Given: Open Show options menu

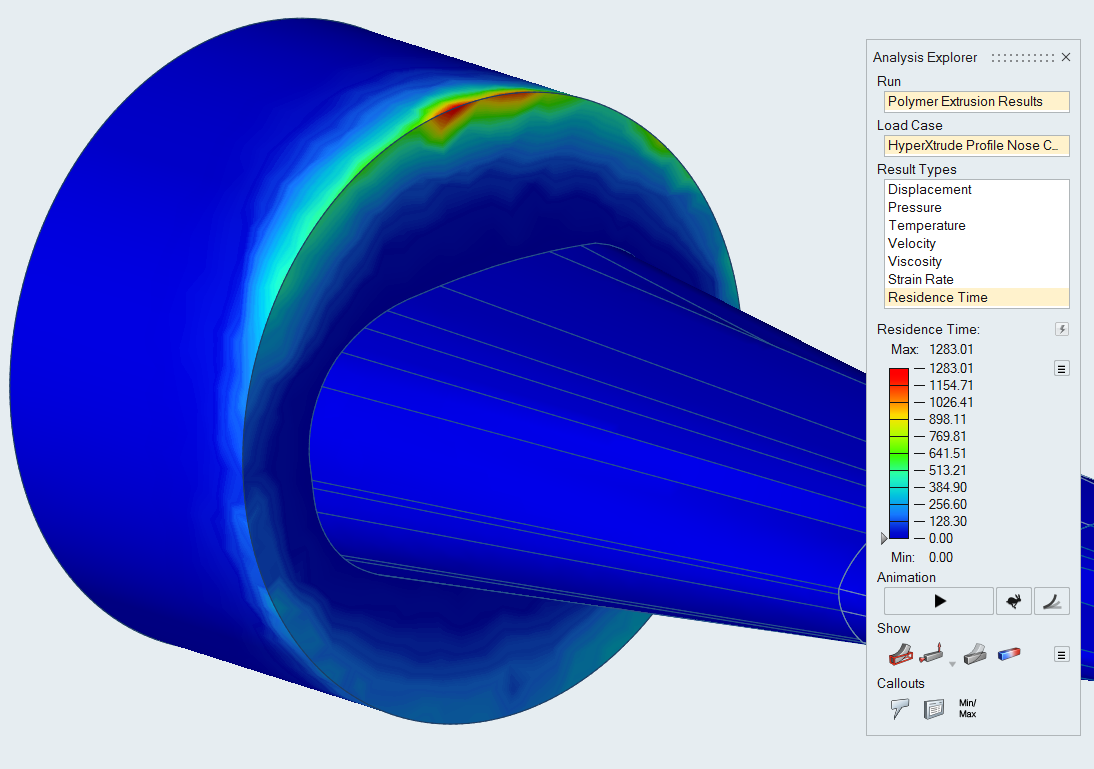Looking at the screenshot, I should (x=1062, y=655).
